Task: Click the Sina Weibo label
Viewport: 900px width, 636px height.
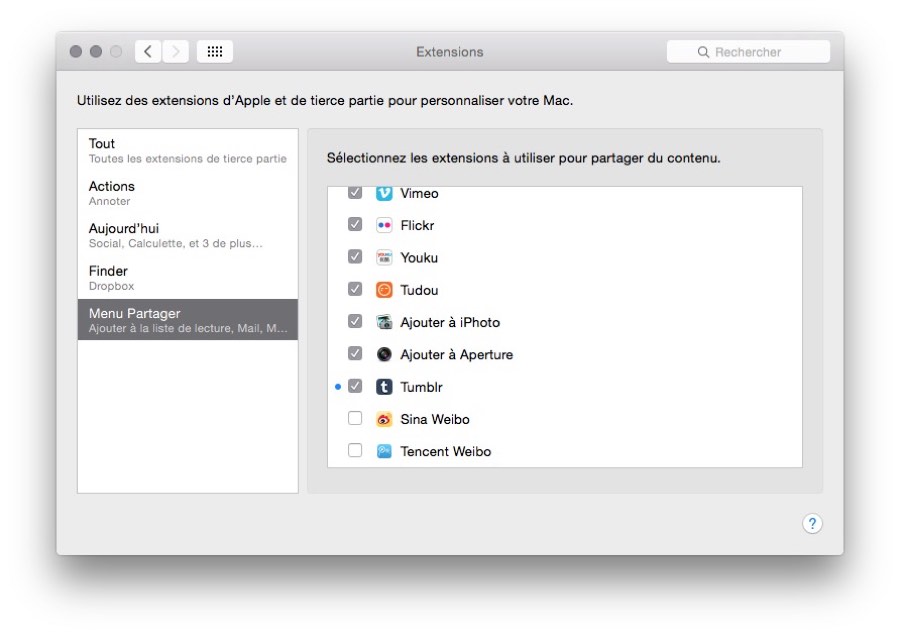Action: click(435, 419)
